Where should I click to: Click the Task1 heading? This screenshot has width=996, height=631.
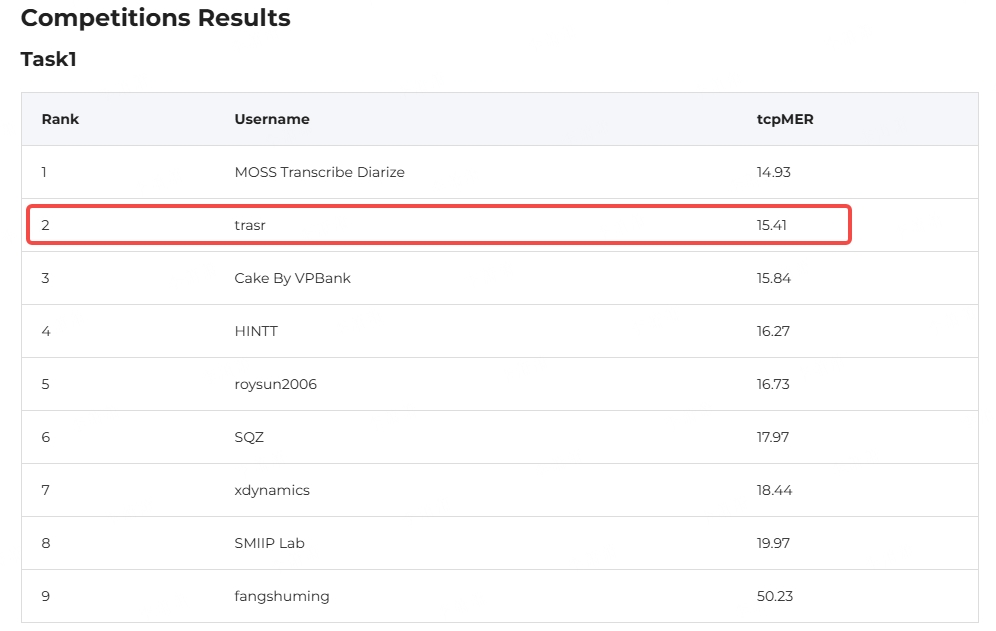click(x=48, y=59)
